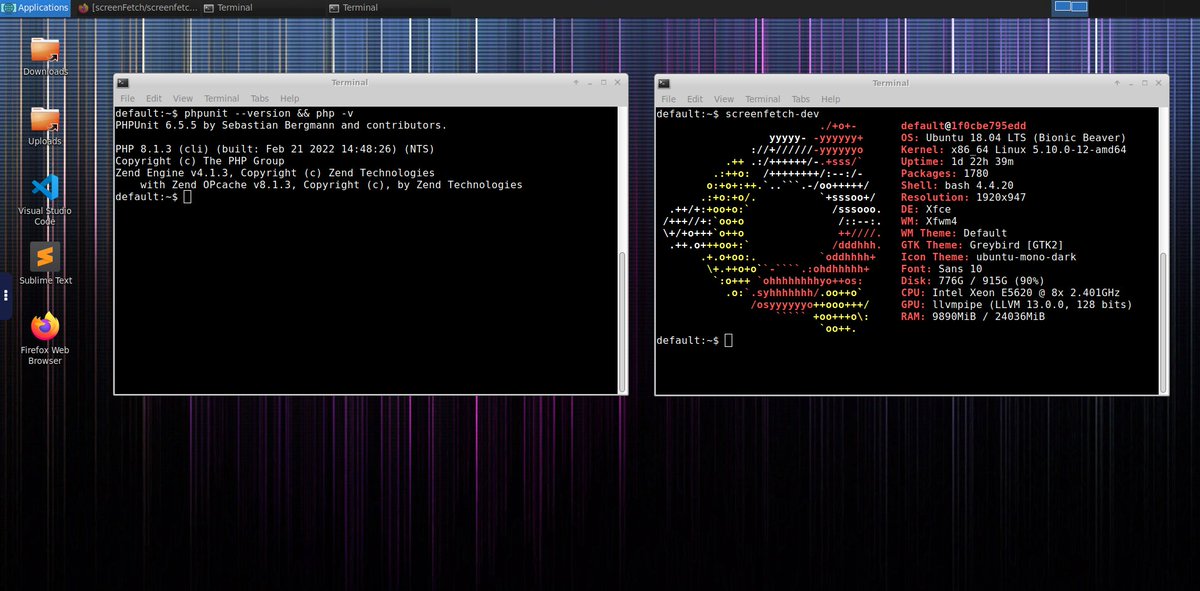Click the 'WM: Xfwm4' line
Image resolution: width=1200 pixels, height=591 pixels.
[929, 222]
